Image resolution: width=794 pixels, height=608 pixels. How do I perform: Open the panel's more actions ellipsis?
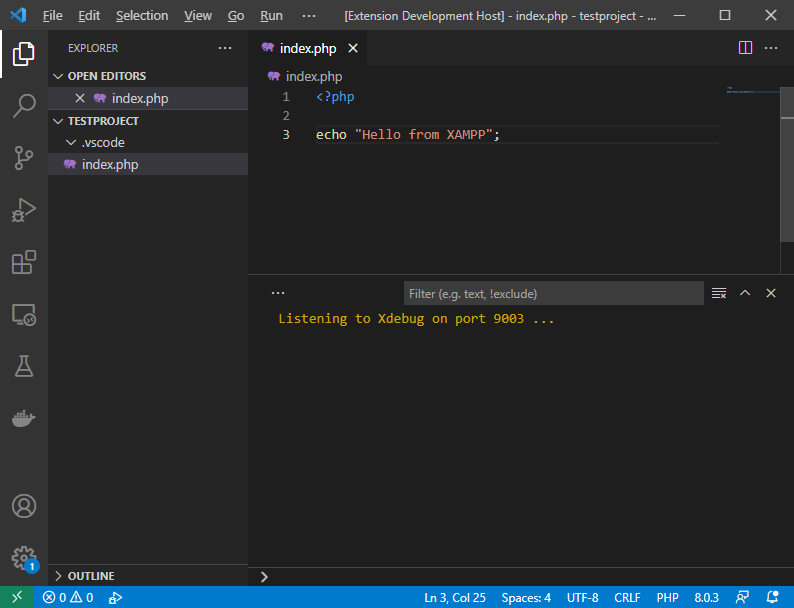[x=277, y=293]
